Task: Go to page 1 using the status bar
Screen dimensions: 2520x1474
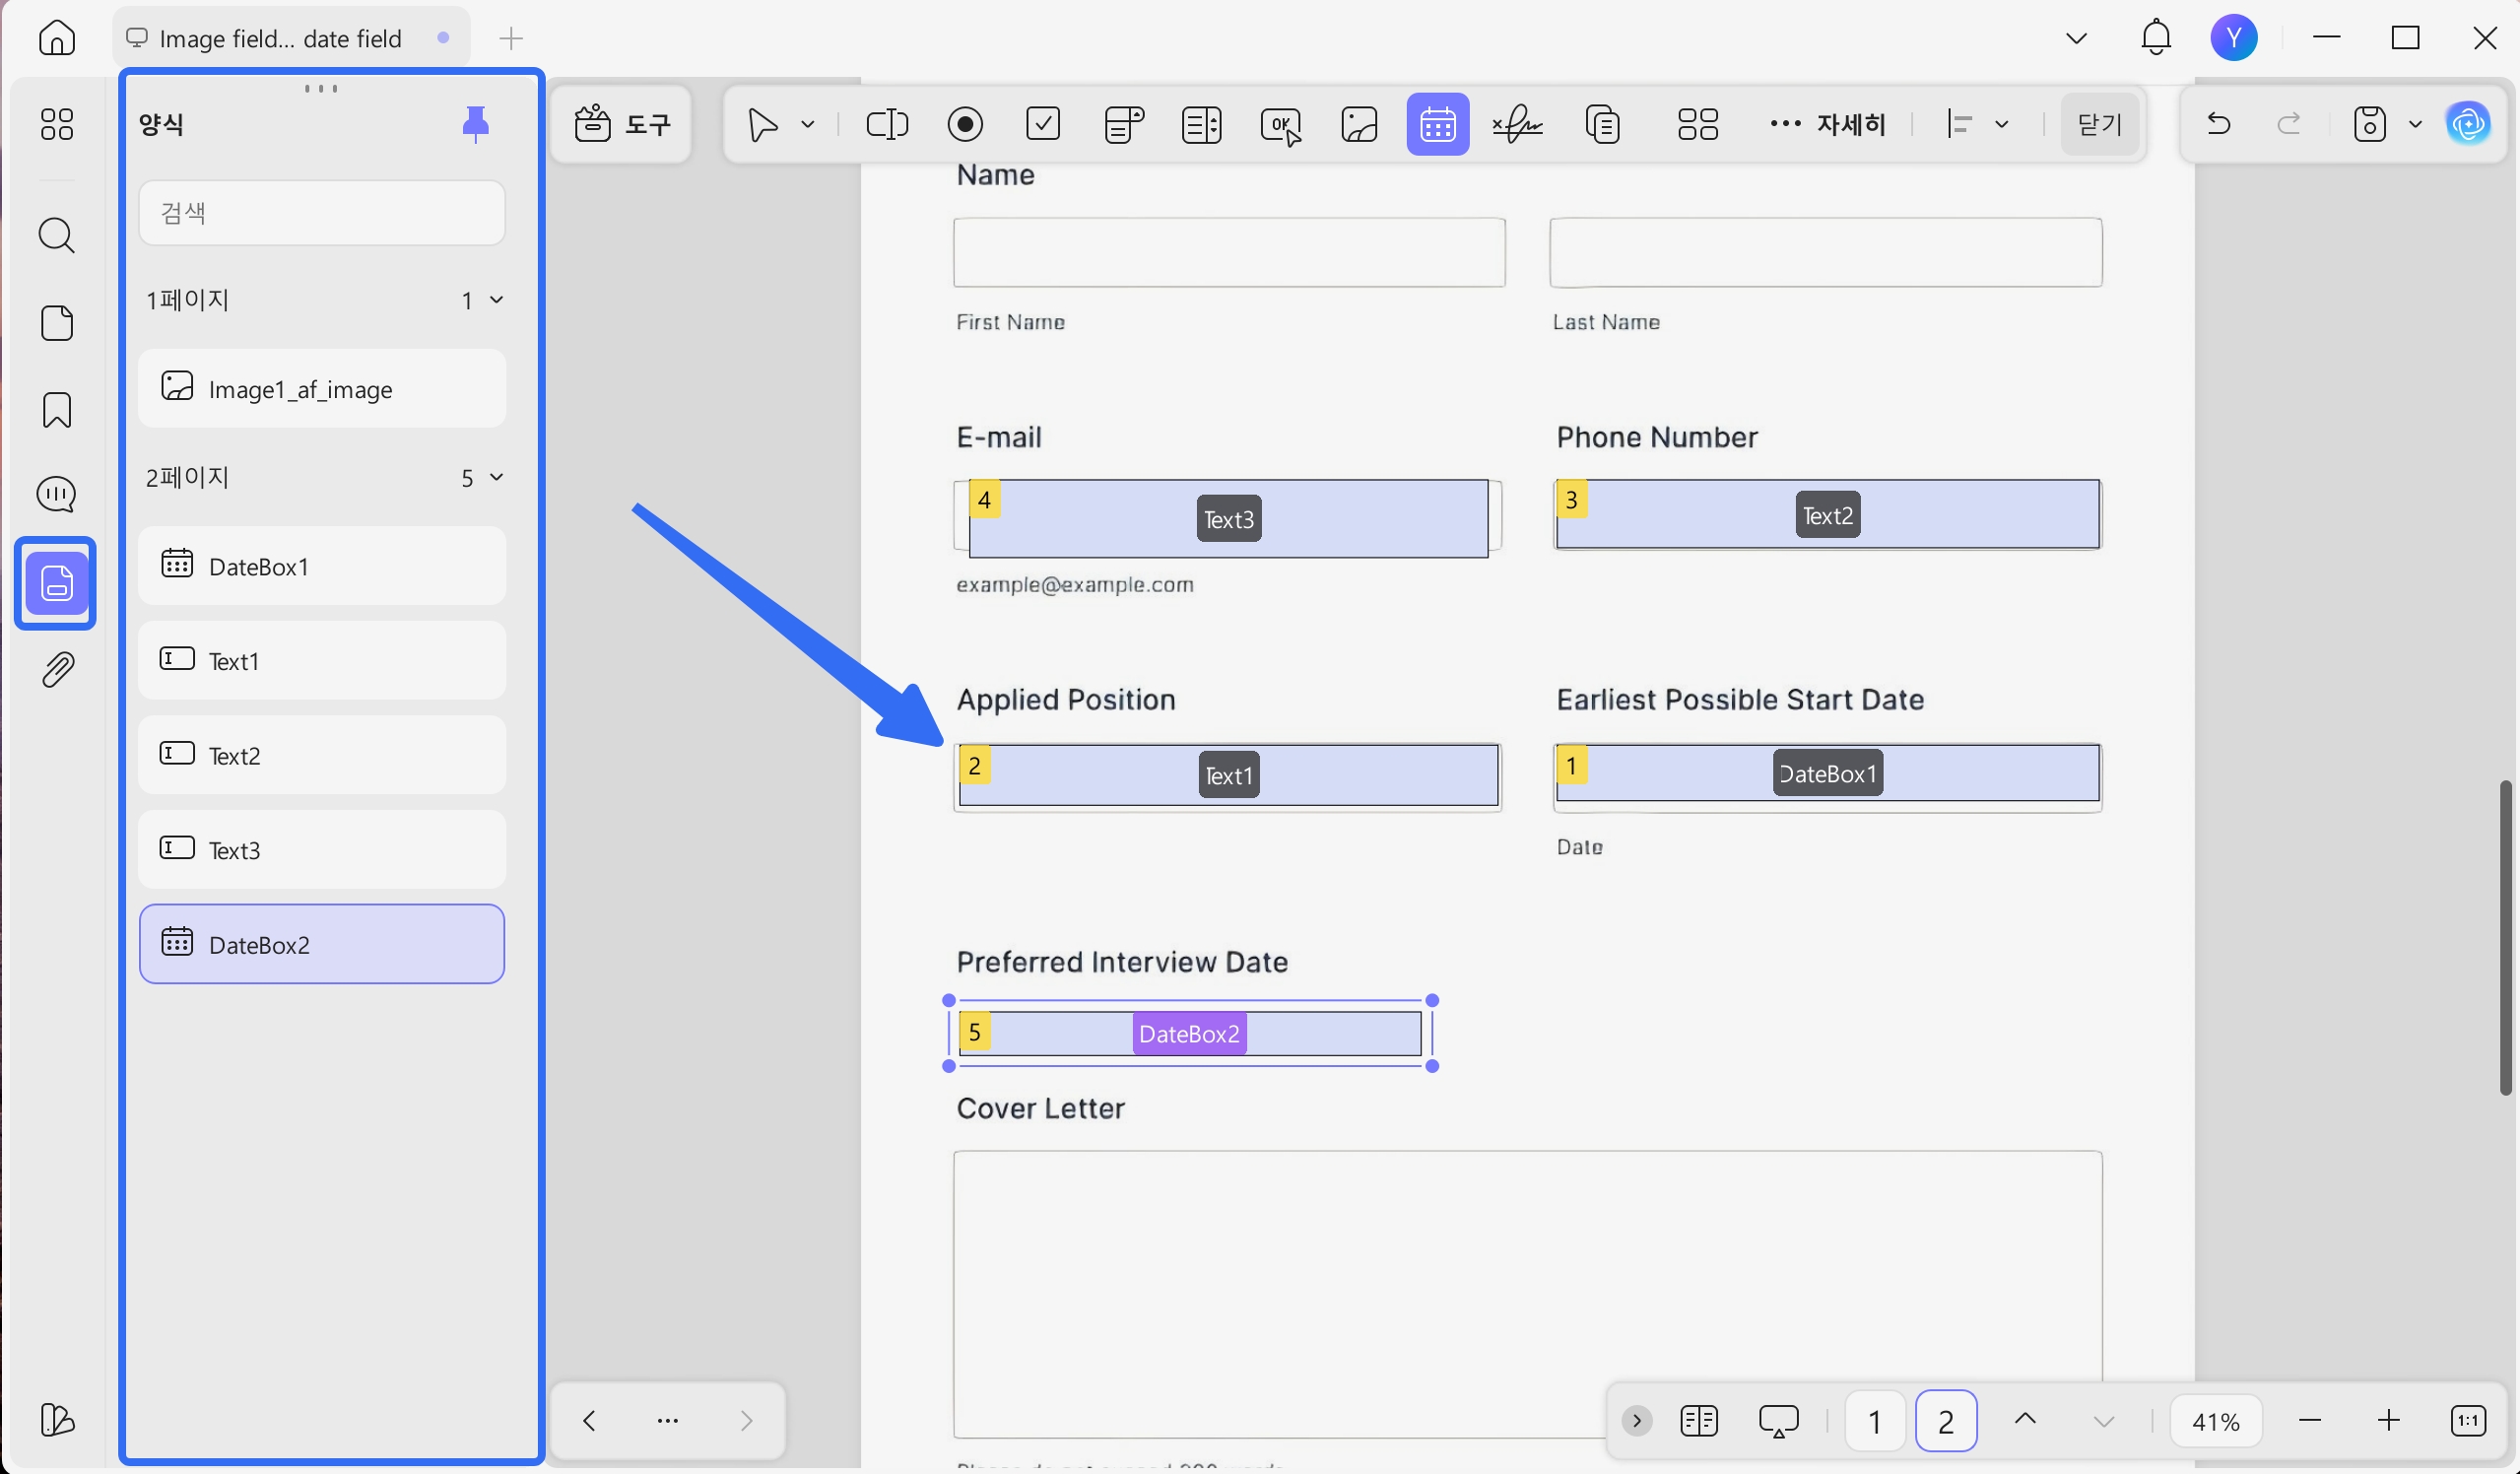Action: 1874,1420
